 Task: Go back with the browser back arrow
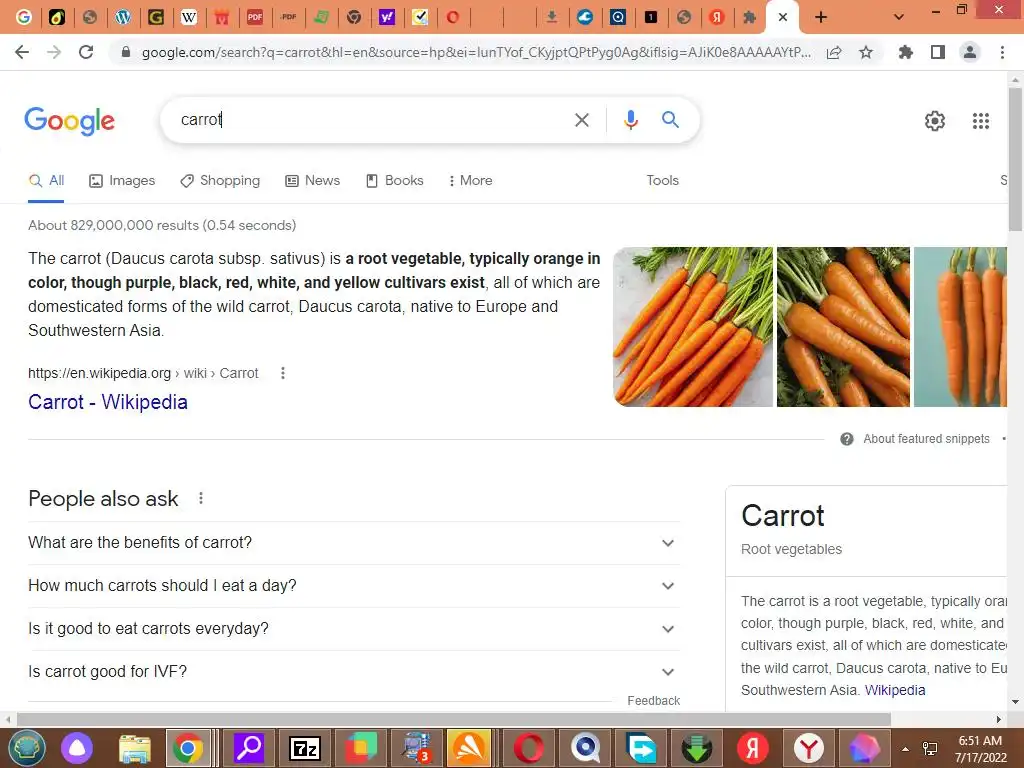tap(22, 52)
